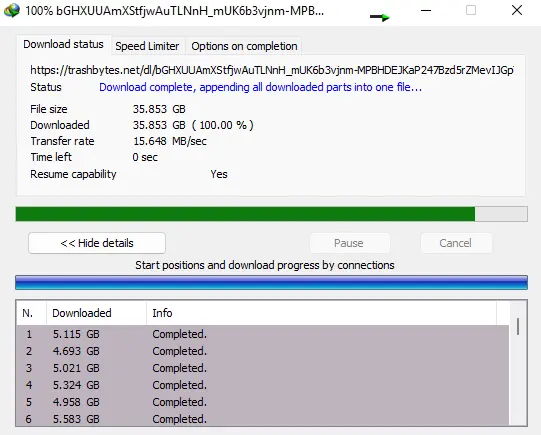541x435 pixels.
Task: Select connection row 3 with 5.021 GB
Action: [x=263, y=368]
